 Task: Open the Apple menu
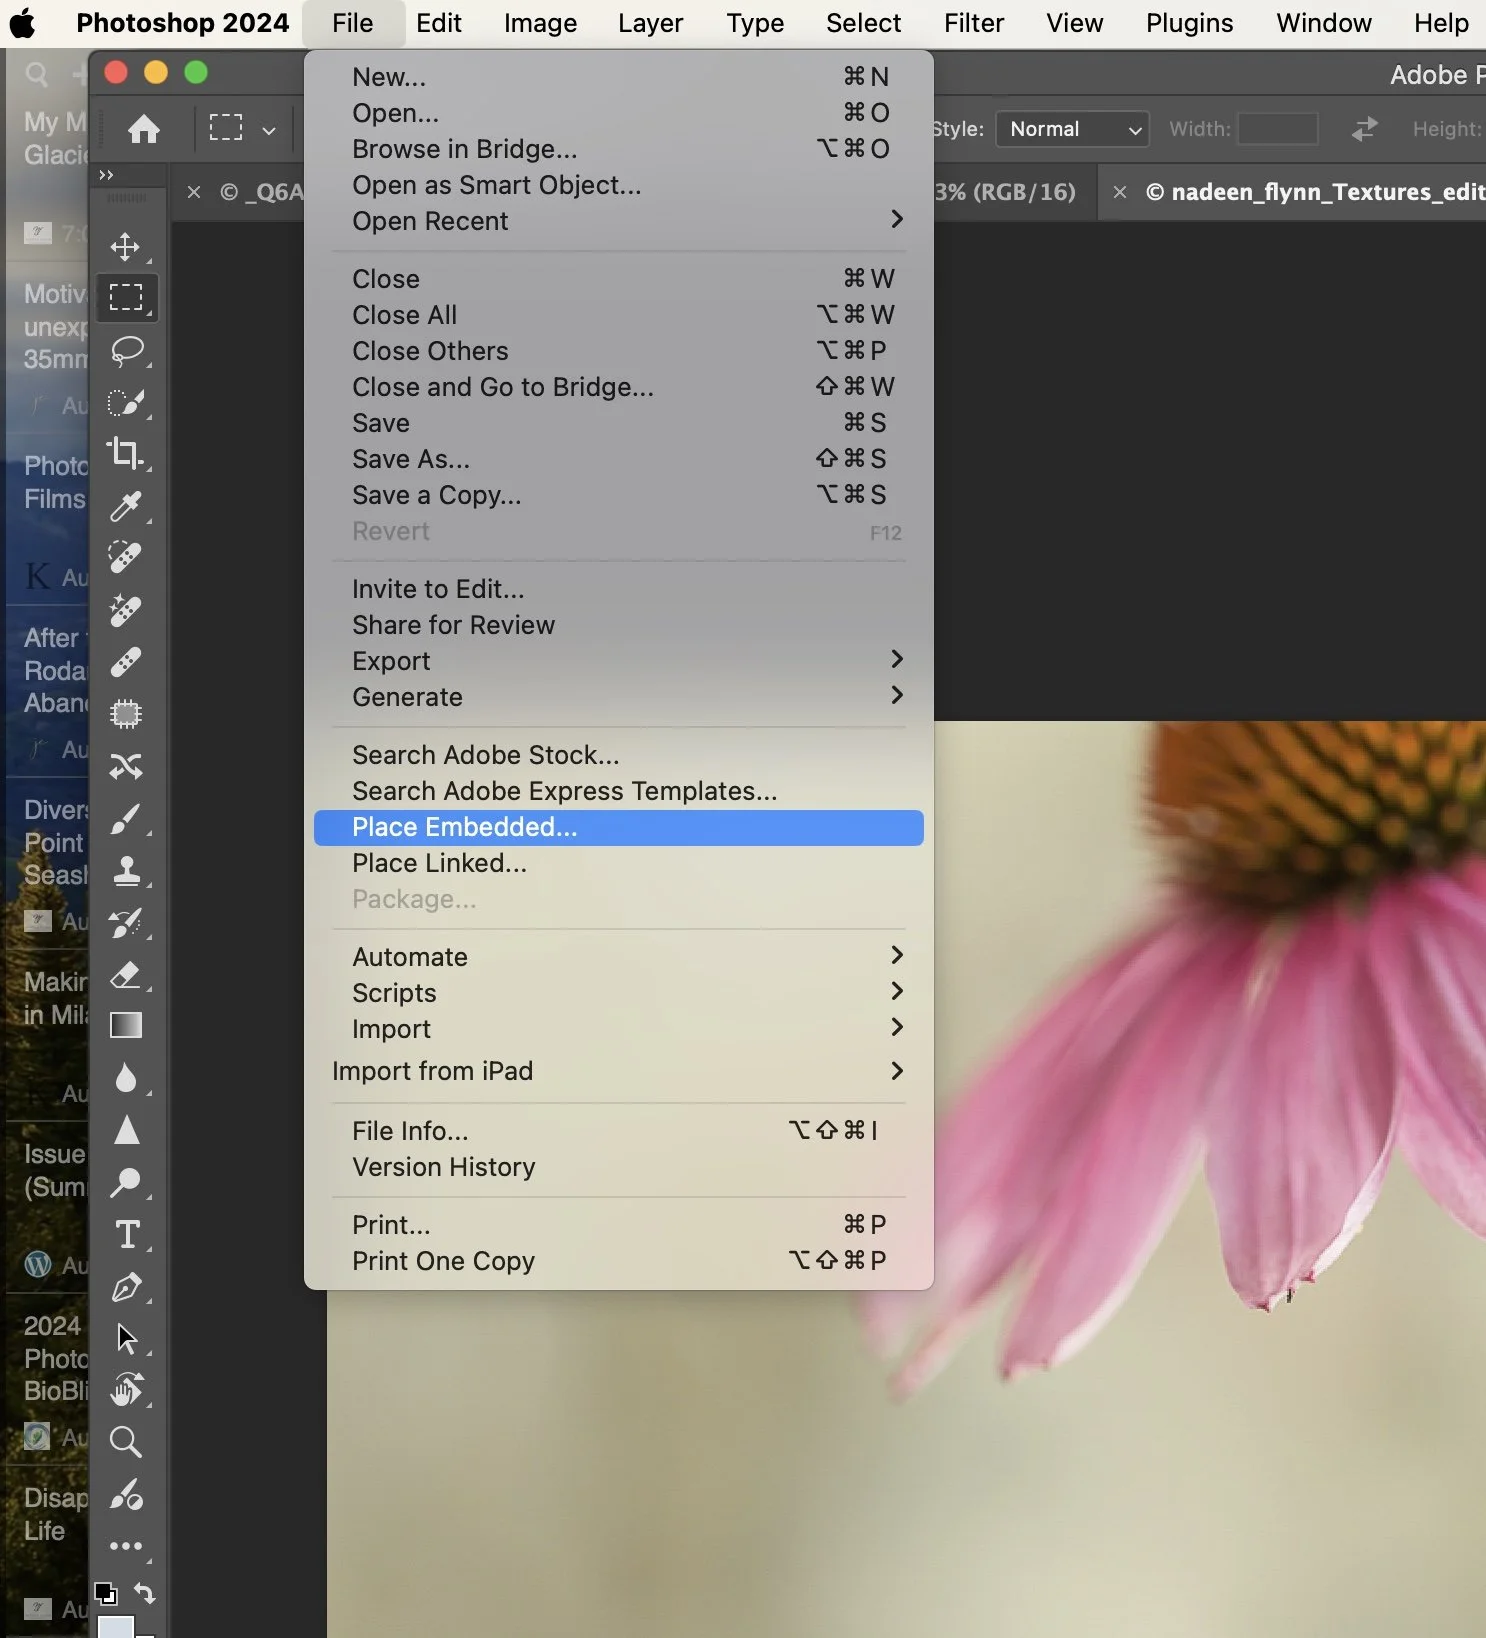[x=22, y=23]
